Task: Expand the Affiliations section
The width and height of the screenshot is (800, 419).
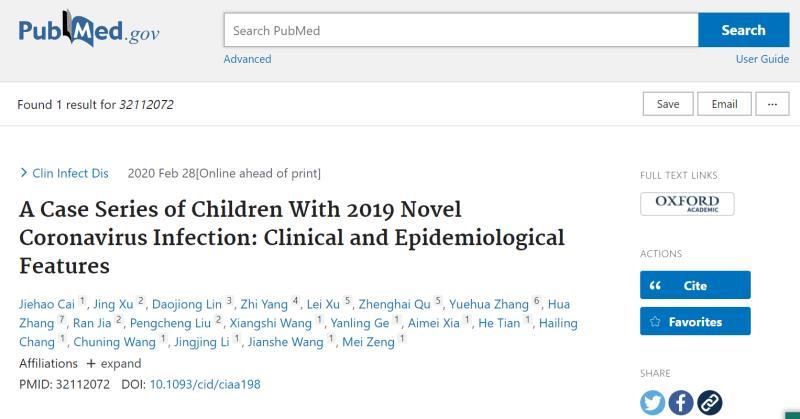Action: pyautogui.click(x=113, y=363)
